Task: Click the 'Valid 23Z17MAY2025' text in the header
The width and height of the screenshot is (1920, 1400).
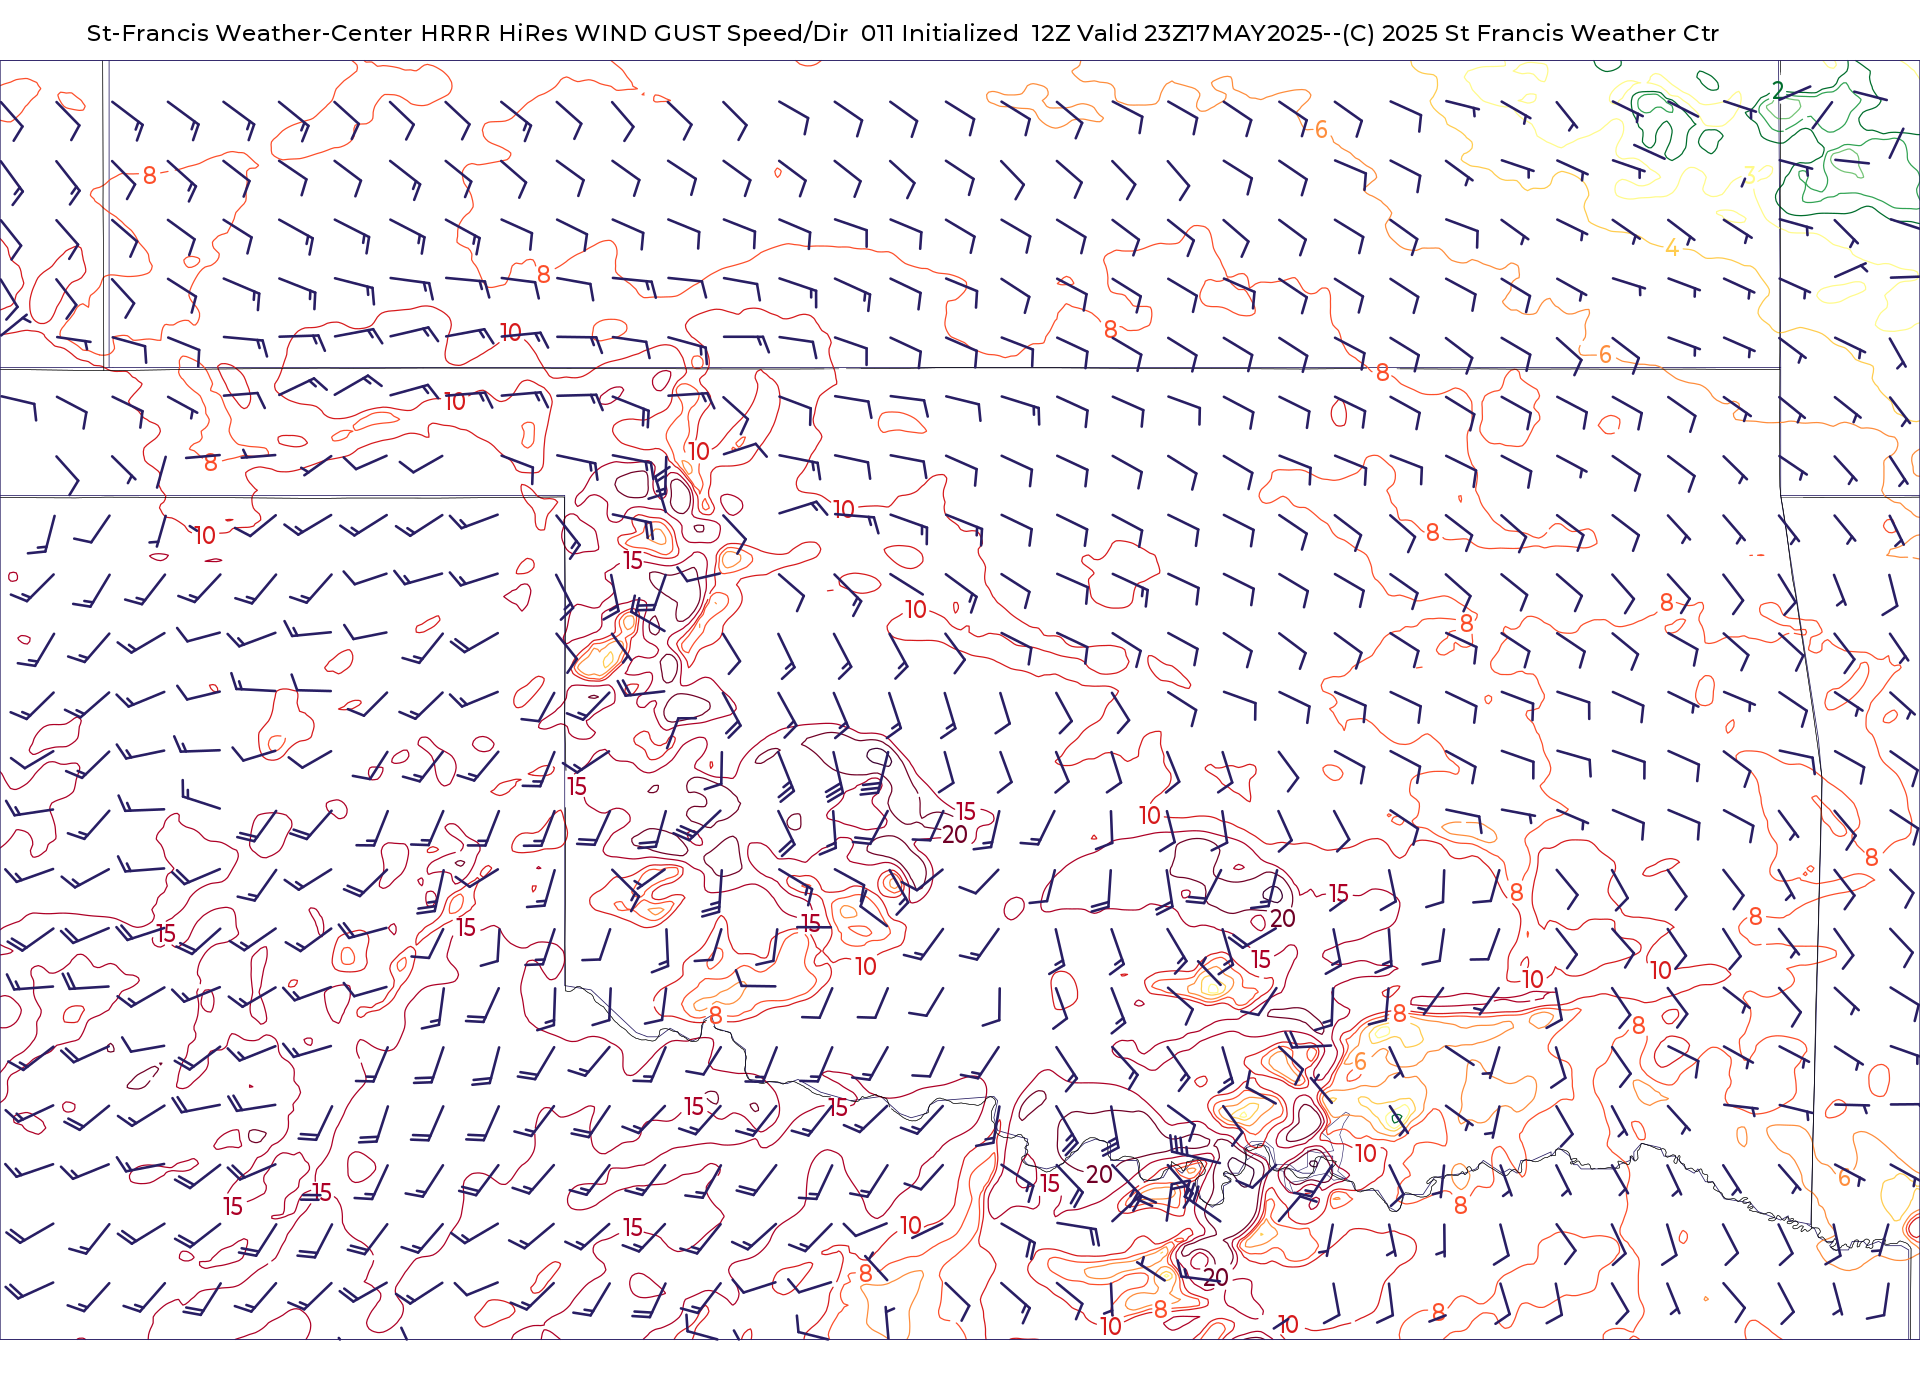Action: coord(1201,33)
